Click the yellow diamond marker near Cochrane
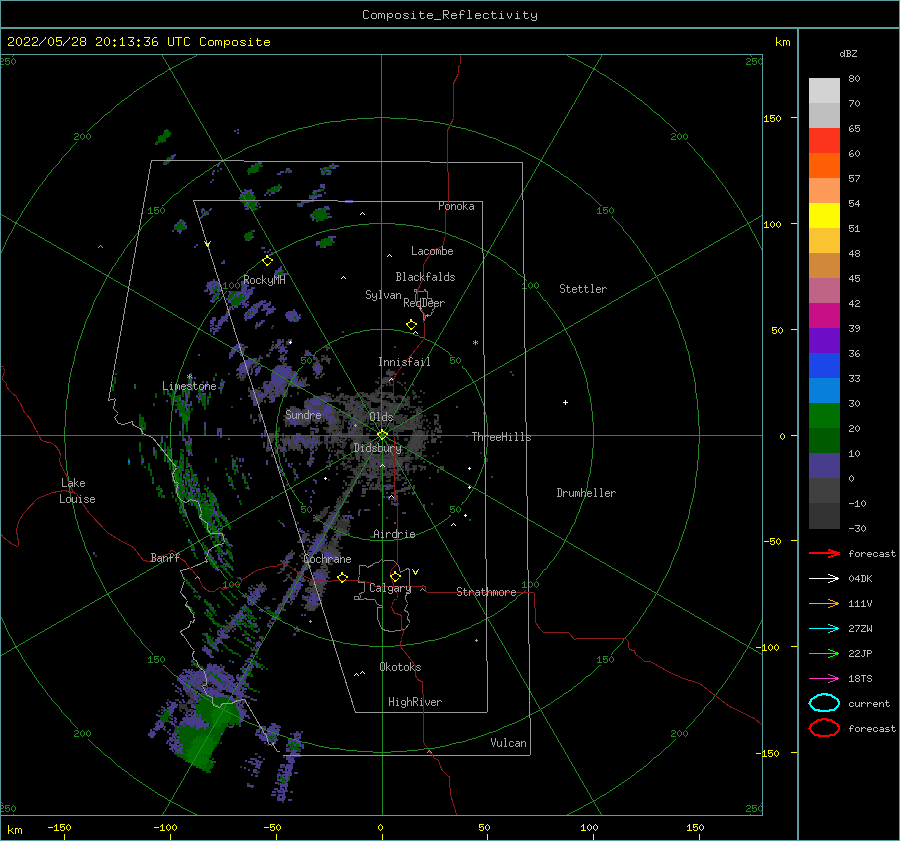The height and width of the screenshot is (841, 900). [x=342, y=577]
